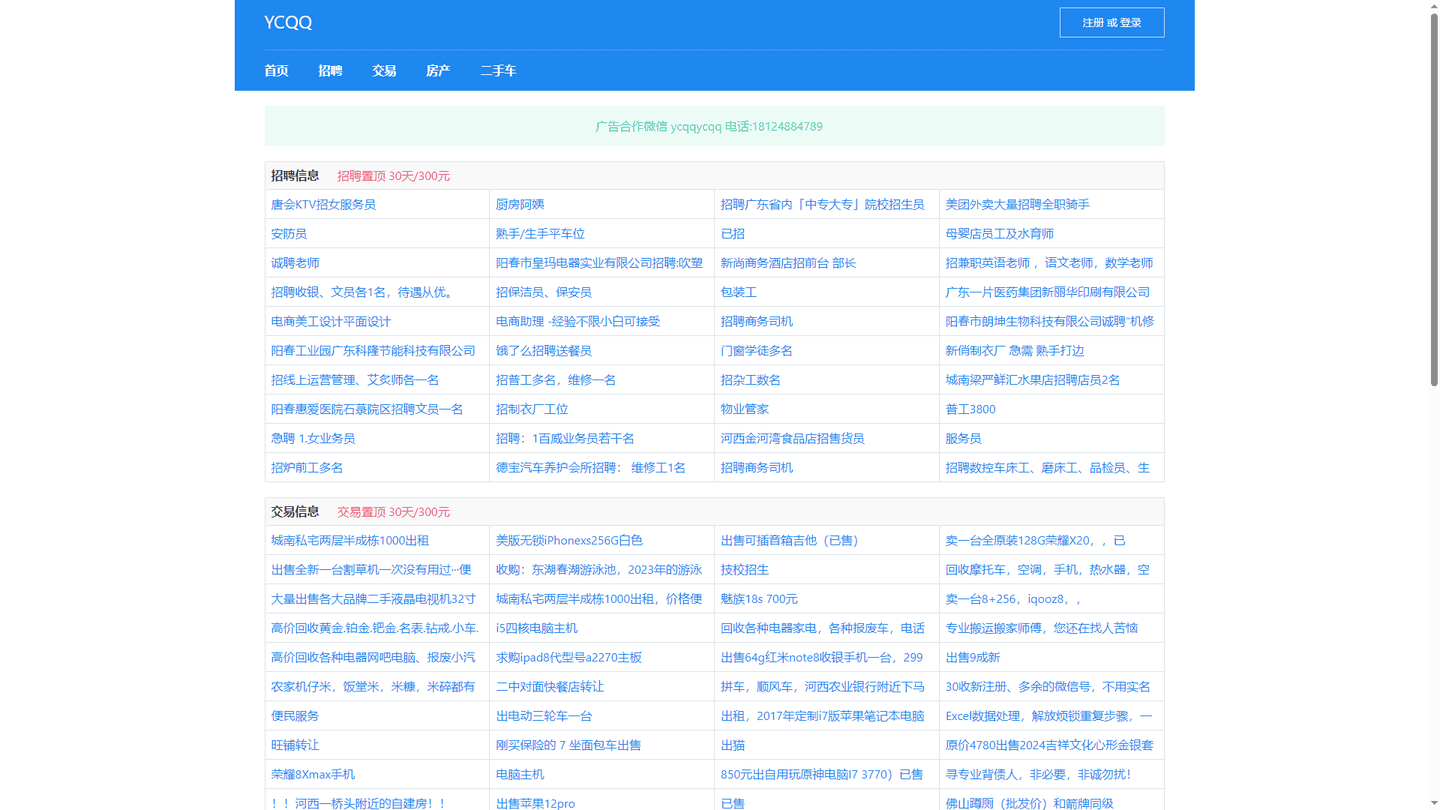Open listing 便民服务
This screenshot has height=810, width=1440.
[295, 716]
